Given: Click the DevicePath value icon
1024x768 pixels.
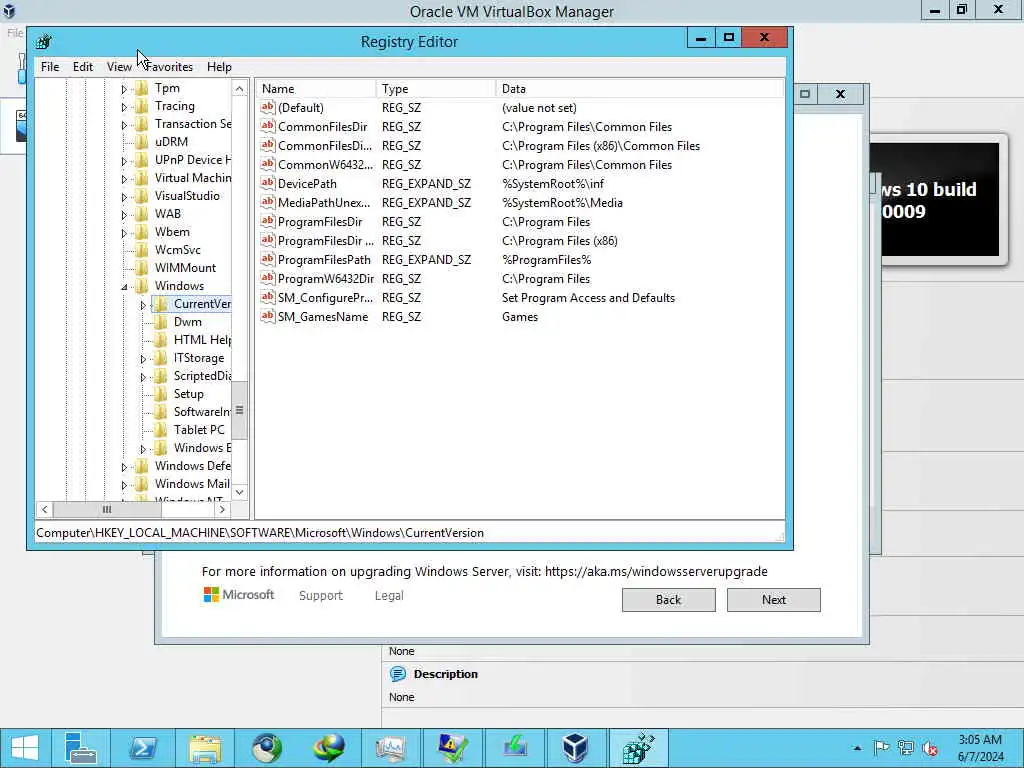Looking at the screenshot, I should click(x=267, y=183).
